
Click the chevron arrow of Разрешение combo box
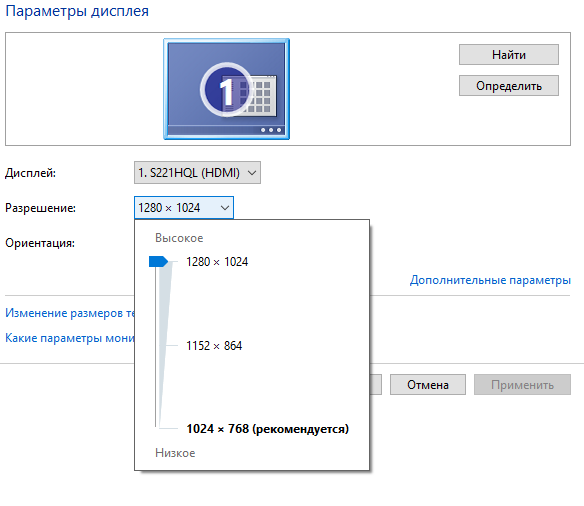click(x=225, y=208)
